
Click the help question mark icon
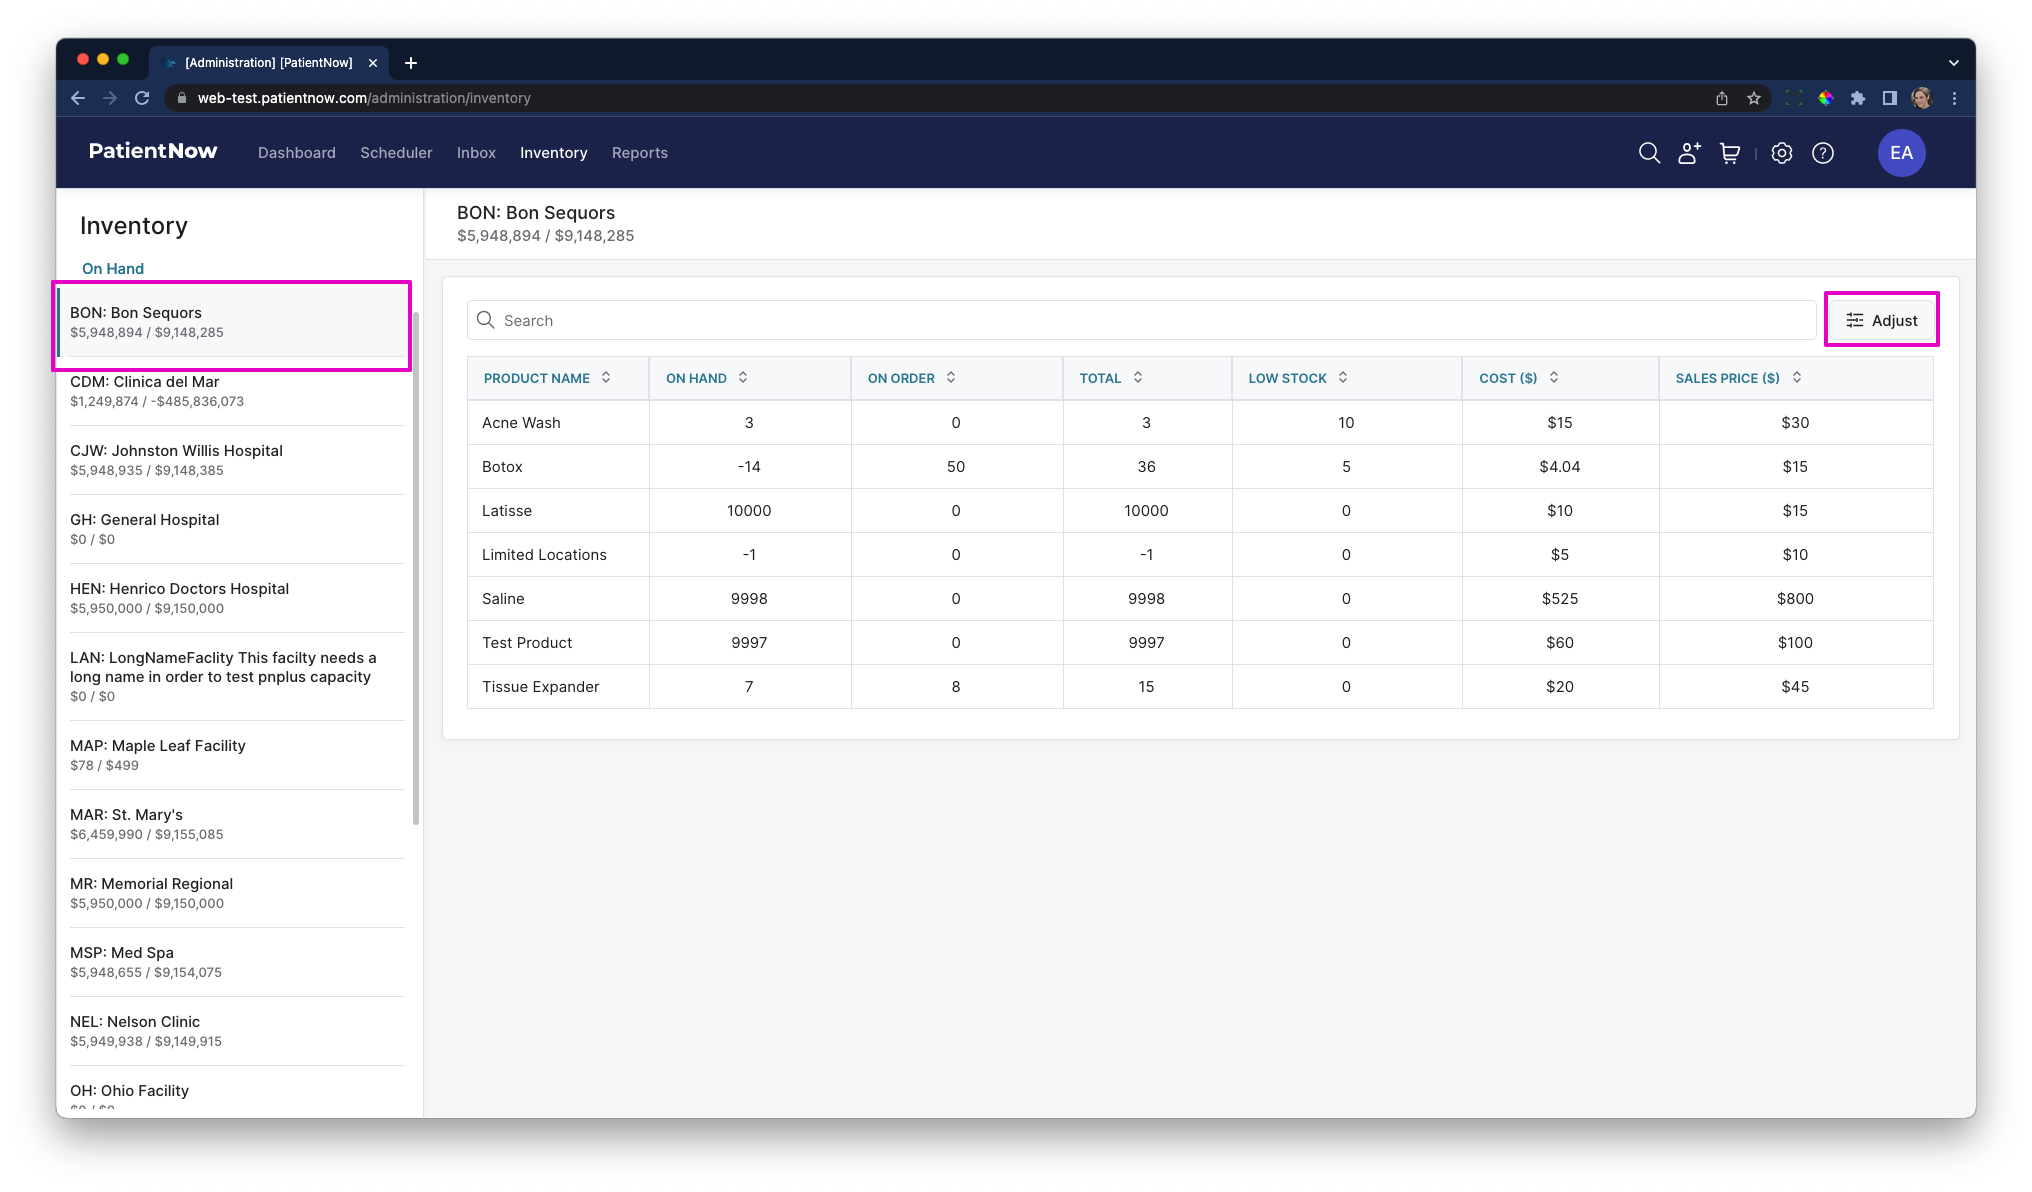point(1823,153)
